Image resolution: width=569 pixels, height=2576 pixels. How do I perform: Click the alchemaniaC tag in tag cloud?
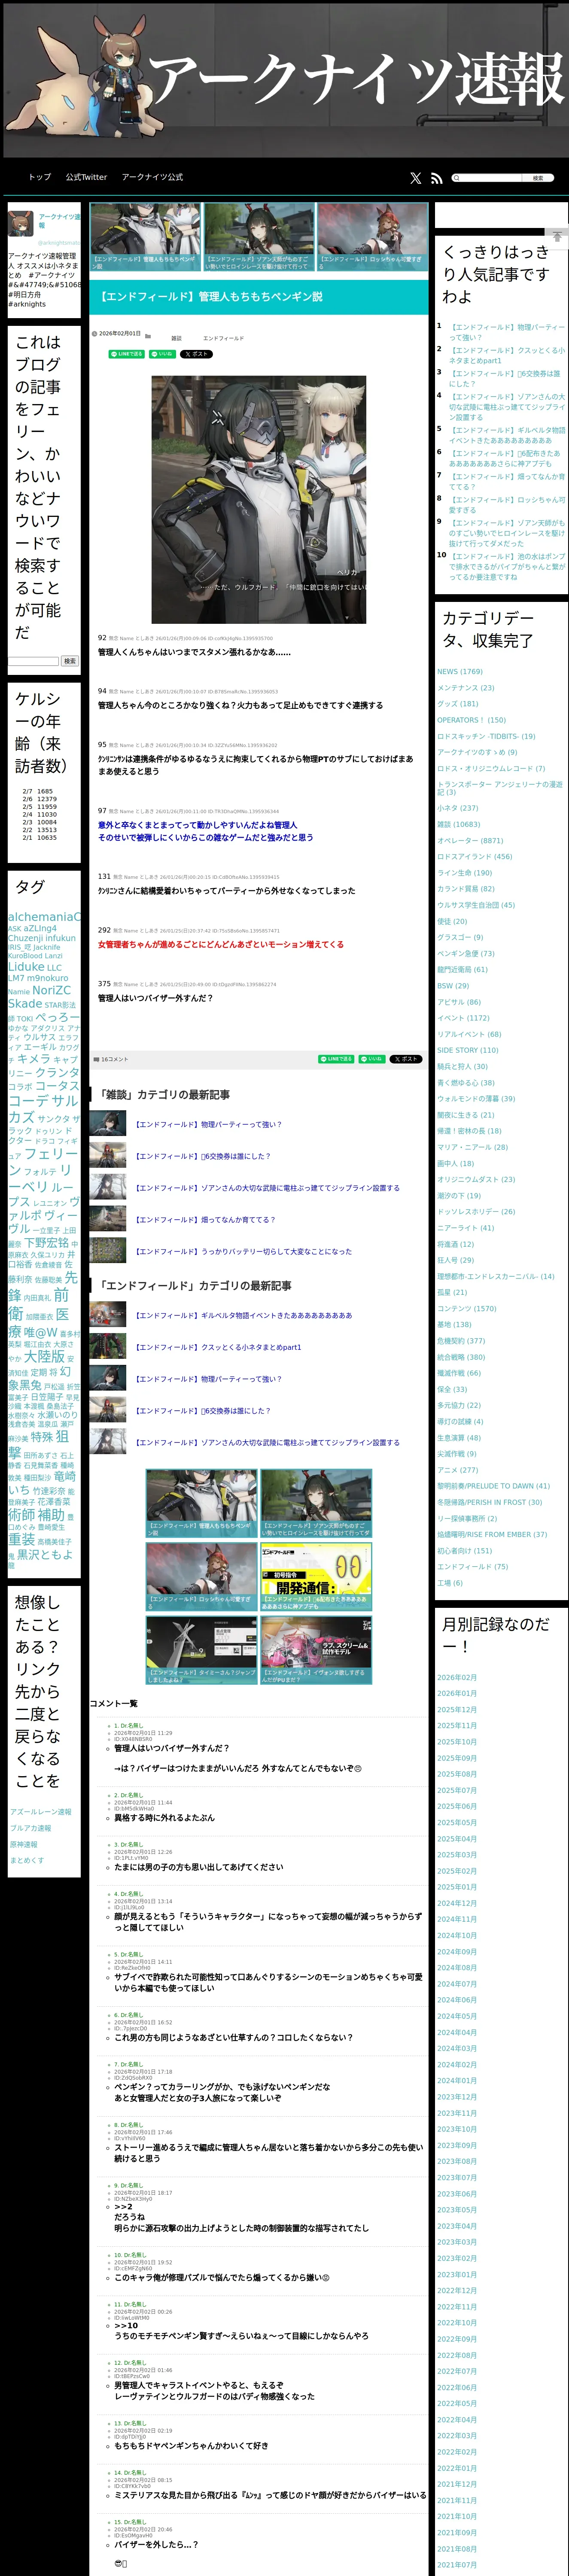44,916
